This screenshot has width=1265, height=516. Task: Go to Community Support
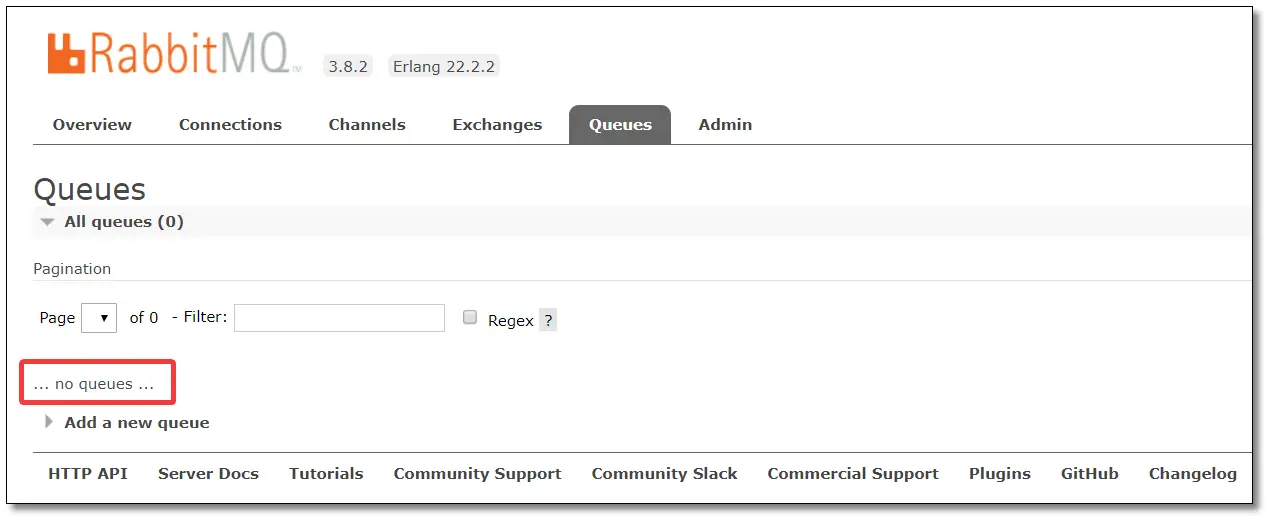tap(477, 474)
